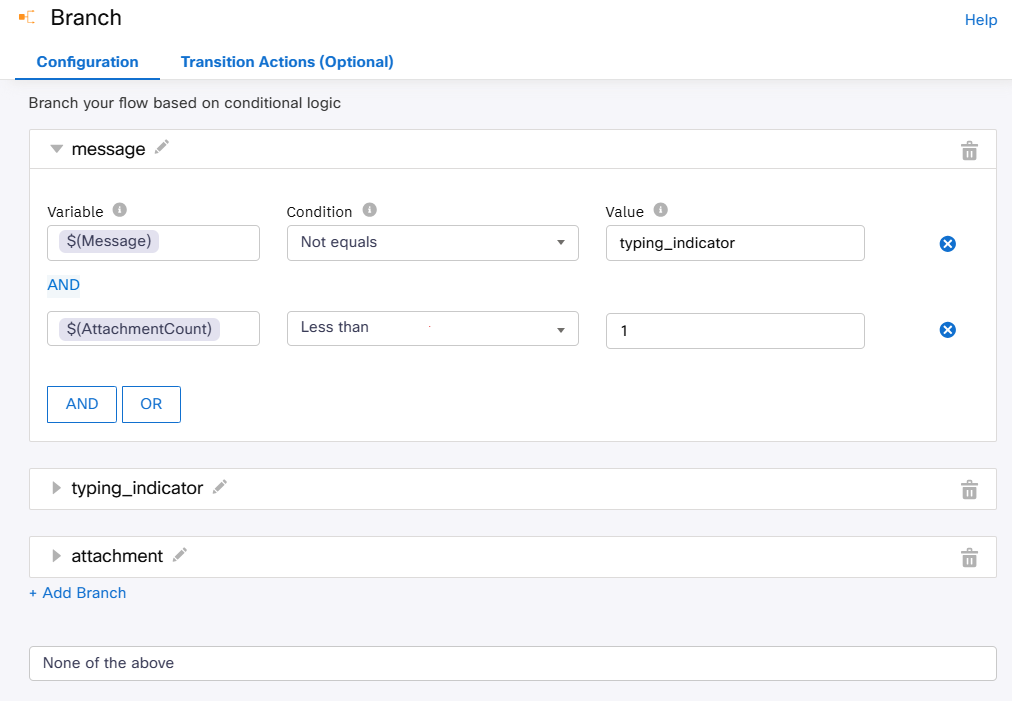Remove the $(Message) condition row
The width and height of the screenshot is (1012, 701).
(947, 244)
